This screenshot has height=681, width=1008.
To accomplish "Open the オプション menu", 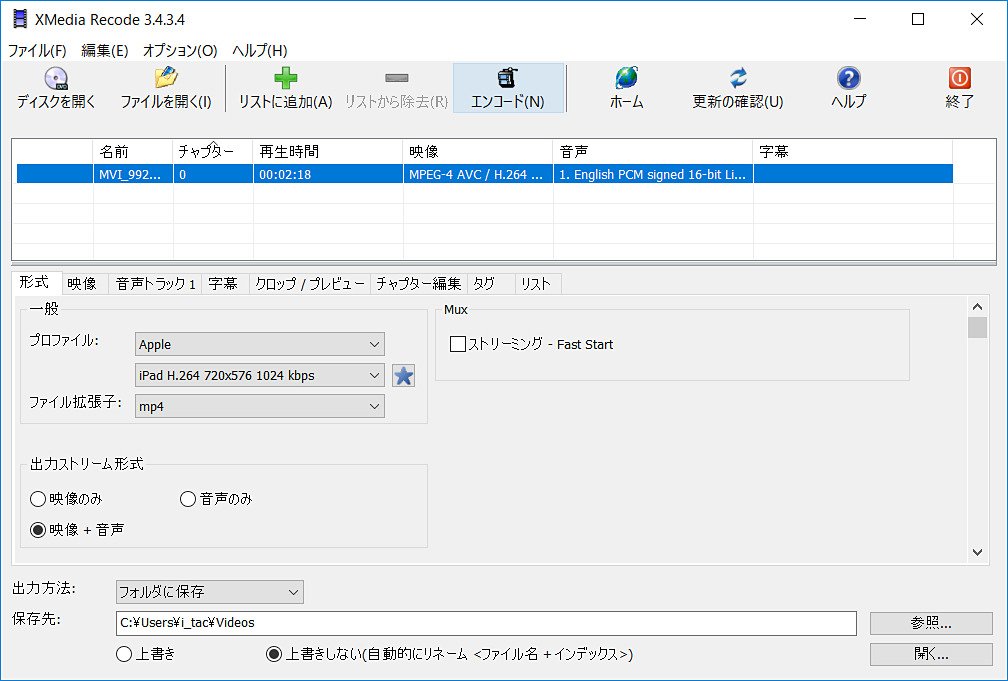I will pos(179,50).
